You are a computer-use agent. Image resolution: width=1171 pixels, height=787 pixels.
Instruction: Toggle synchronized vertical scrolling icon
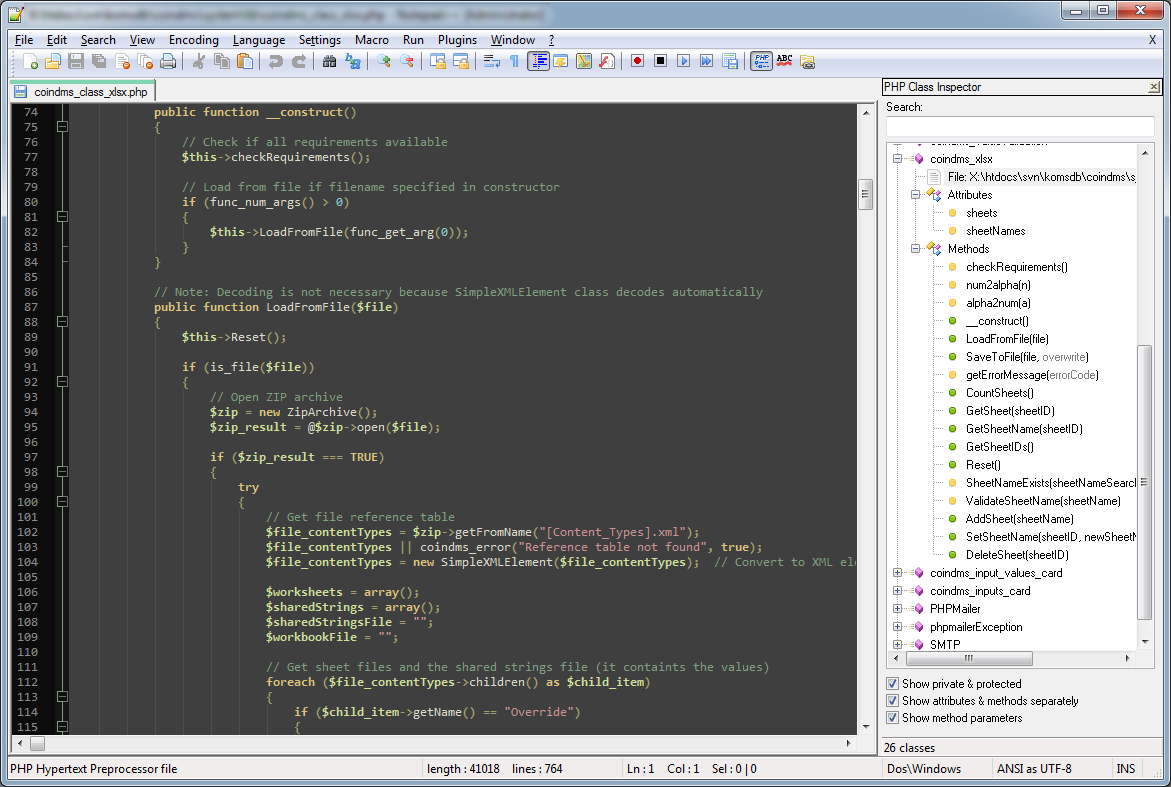438,62
